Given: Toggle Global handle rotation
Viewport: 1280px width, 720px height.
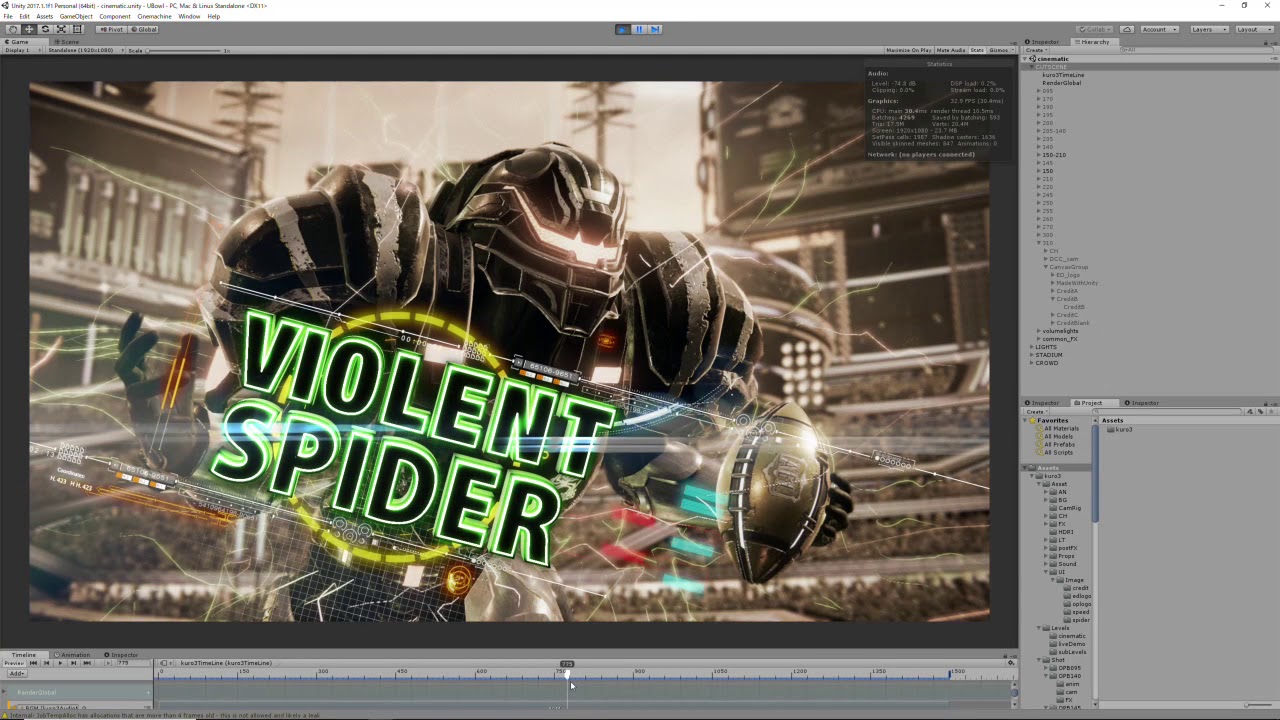Looking at the screenshot, I should pos(143,29).
